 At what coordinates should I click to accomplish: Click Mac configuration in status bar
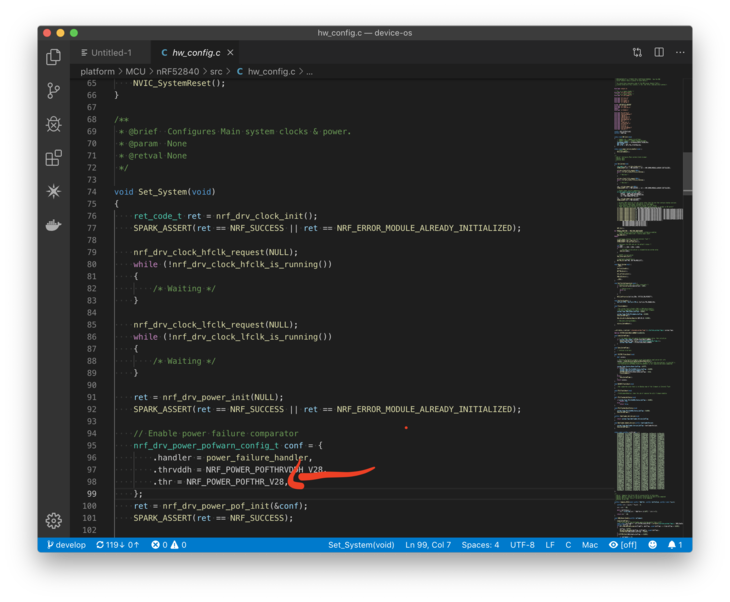pos(589,545)
